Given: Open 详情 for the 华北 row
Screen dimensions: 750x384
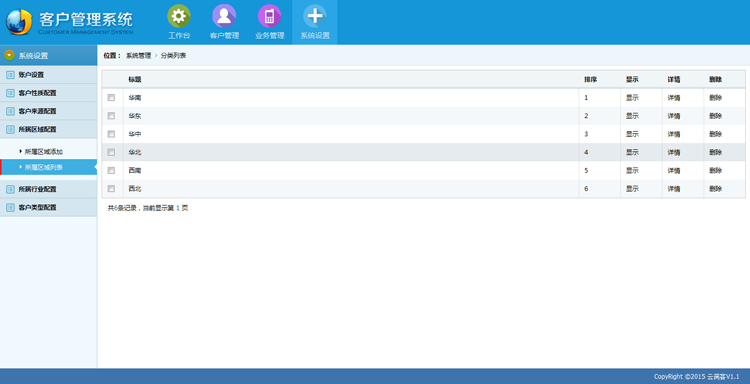Looking at the screenshot, I should point(674,152).
